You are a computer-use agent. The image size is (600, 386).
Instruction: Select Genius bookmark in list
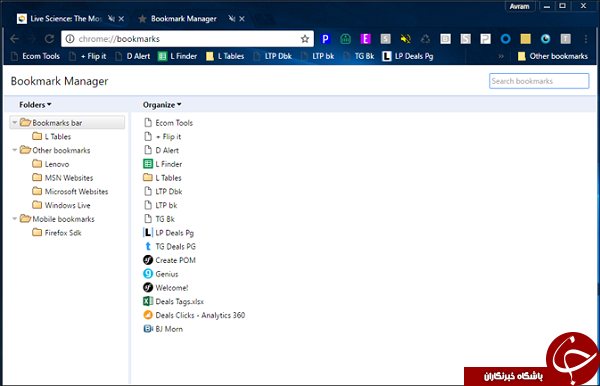[x=161, y=274]
